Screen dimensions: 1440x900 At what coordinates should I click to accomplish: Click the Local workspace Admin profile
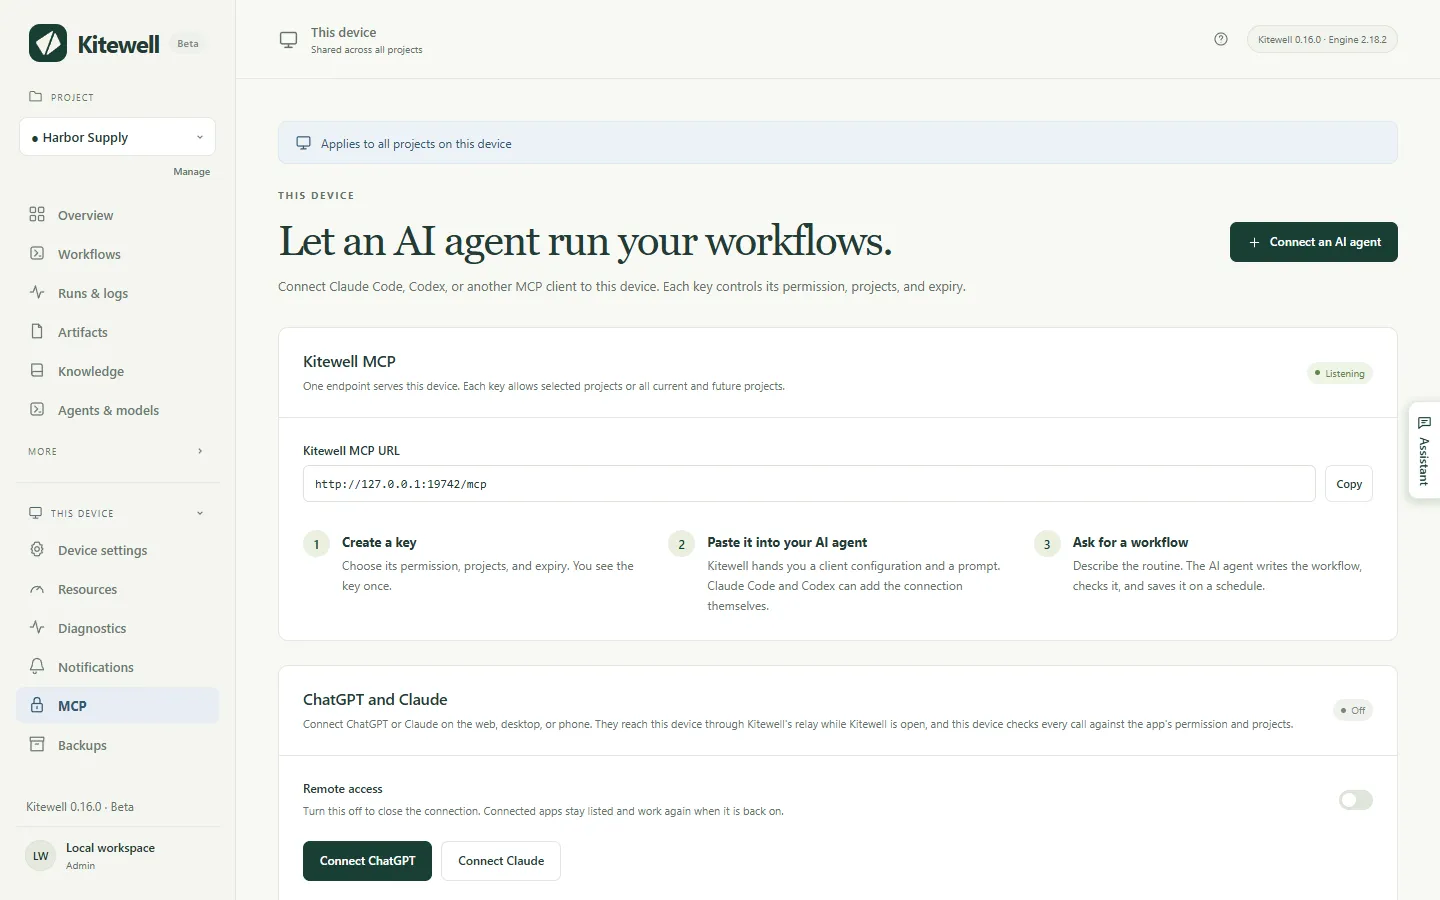[x=118, y=856]
